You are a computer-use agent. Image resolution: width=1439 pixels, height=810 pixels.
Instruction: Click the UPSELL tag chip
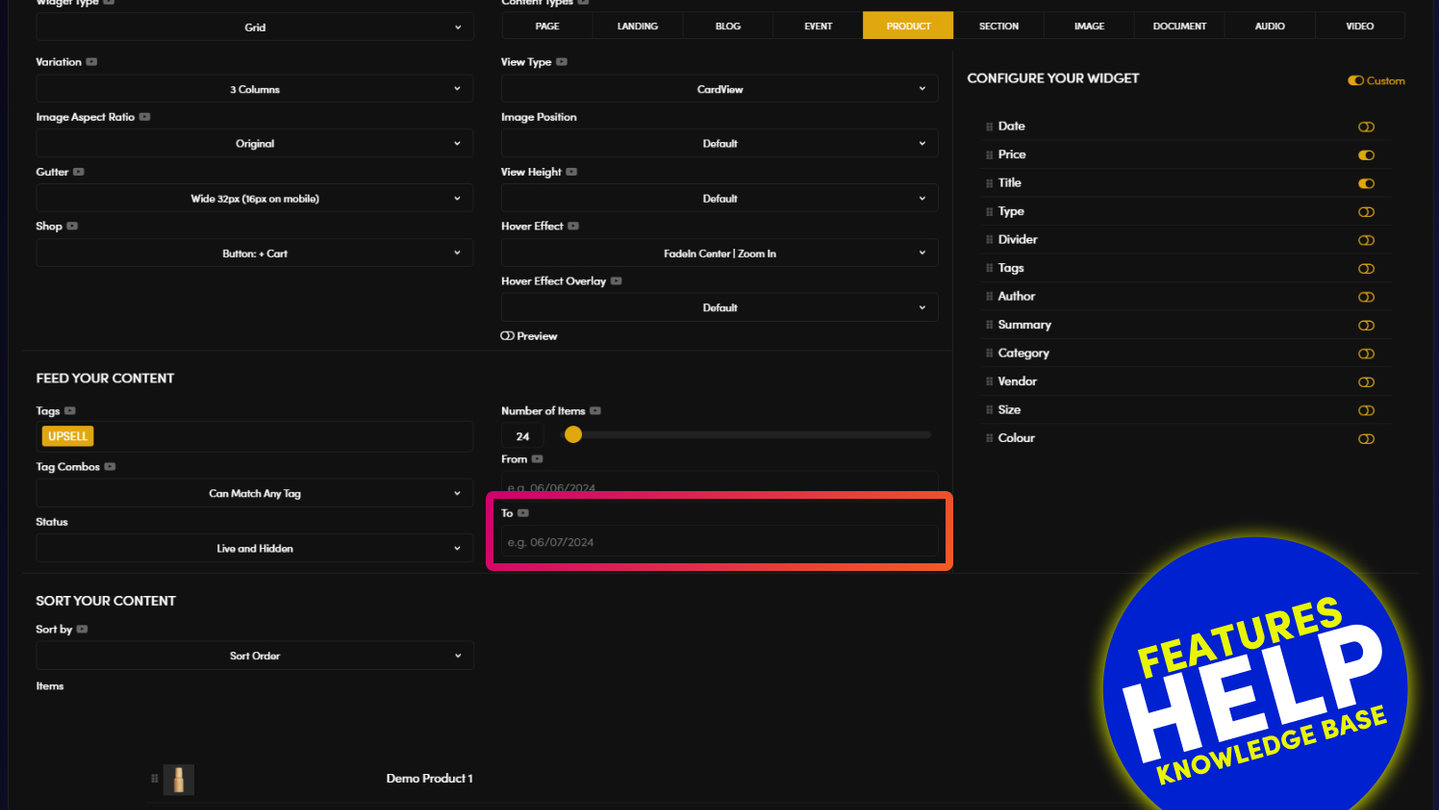[x=68, y=436]
